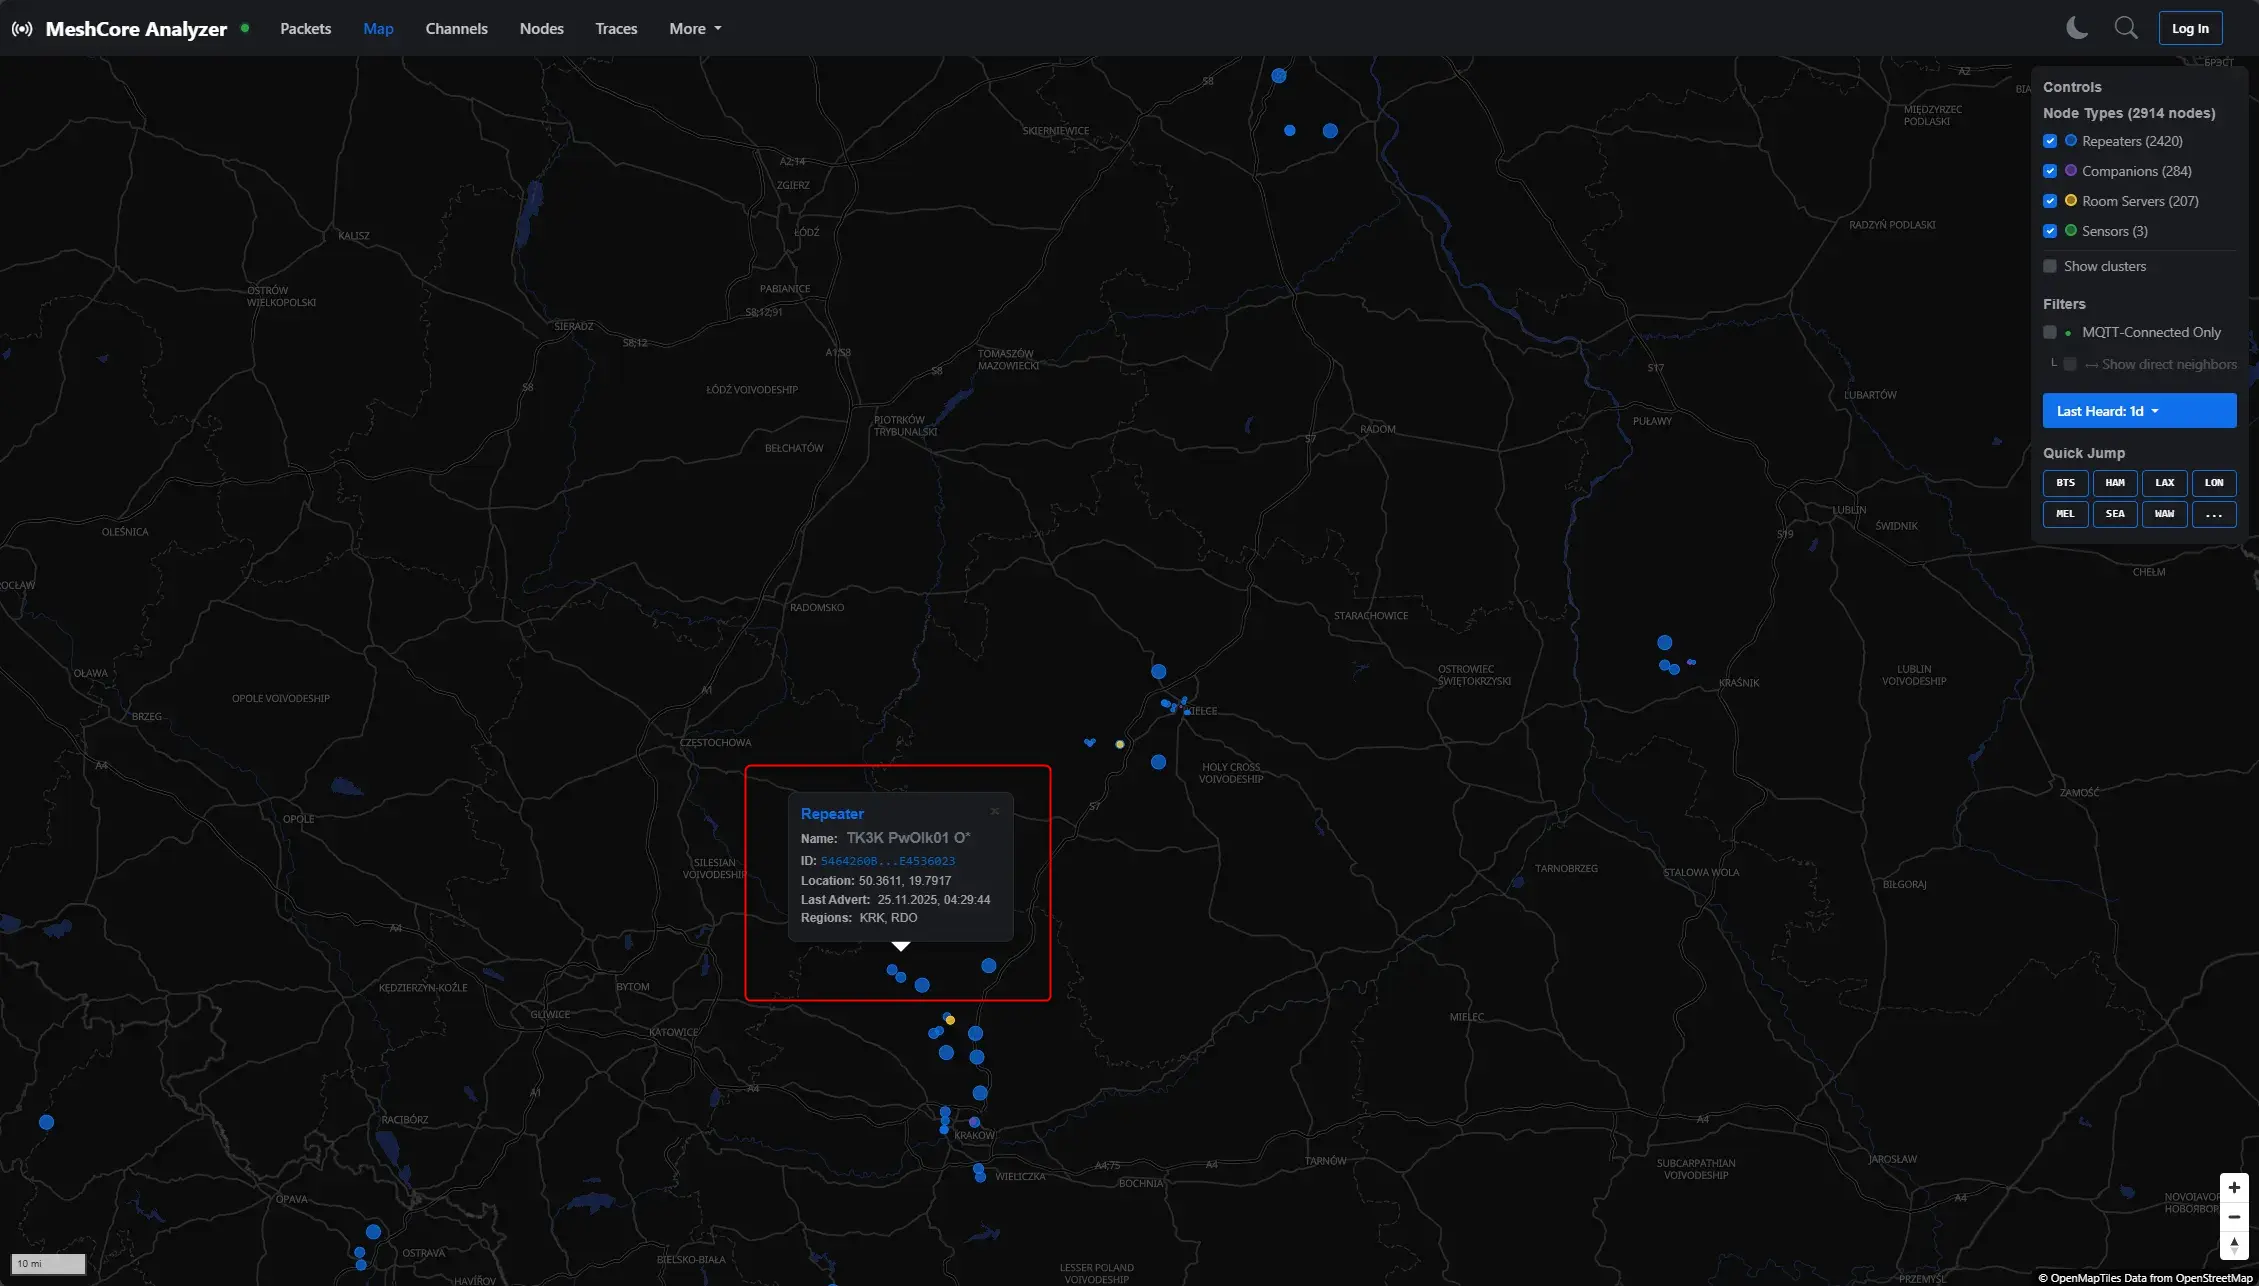This screenshot has width=2259, height=1286.
Task: Click the Log In button
Action: coord(2189,28)
